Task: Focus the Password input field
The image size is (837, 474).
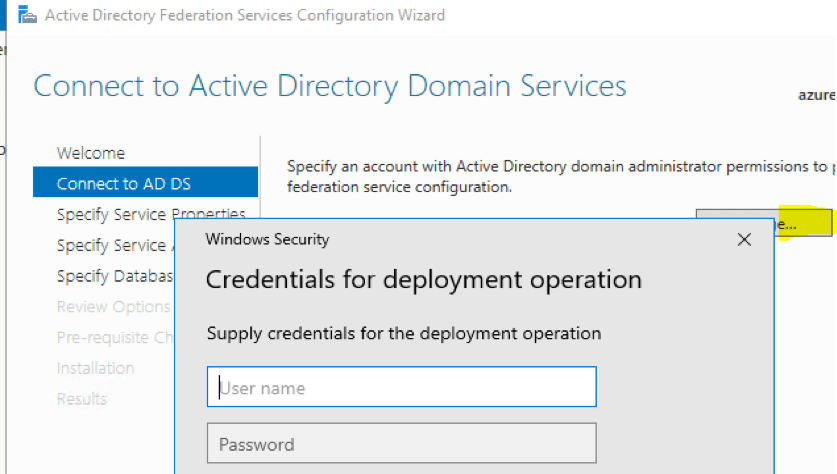Action: pyautogui.click(x=401, y=444)
